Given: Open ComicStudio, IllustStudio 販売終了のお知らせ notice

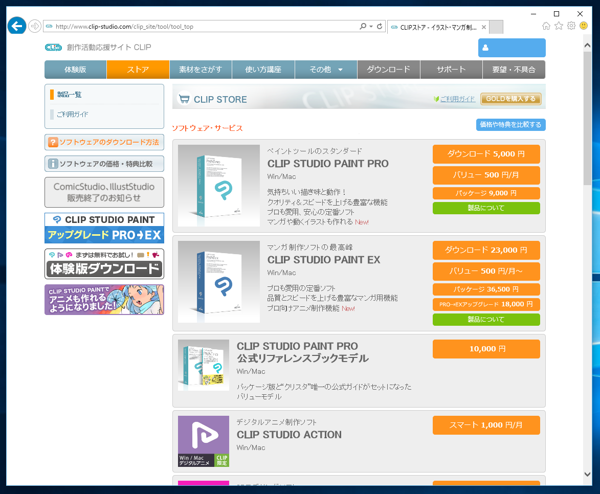Looking at the screenshot, I should 104,192.
